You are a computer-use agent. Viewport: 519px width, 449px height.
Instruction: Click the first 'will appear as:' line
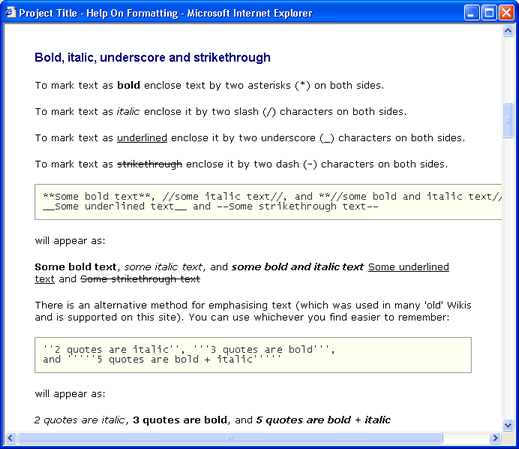click(70, 241)
